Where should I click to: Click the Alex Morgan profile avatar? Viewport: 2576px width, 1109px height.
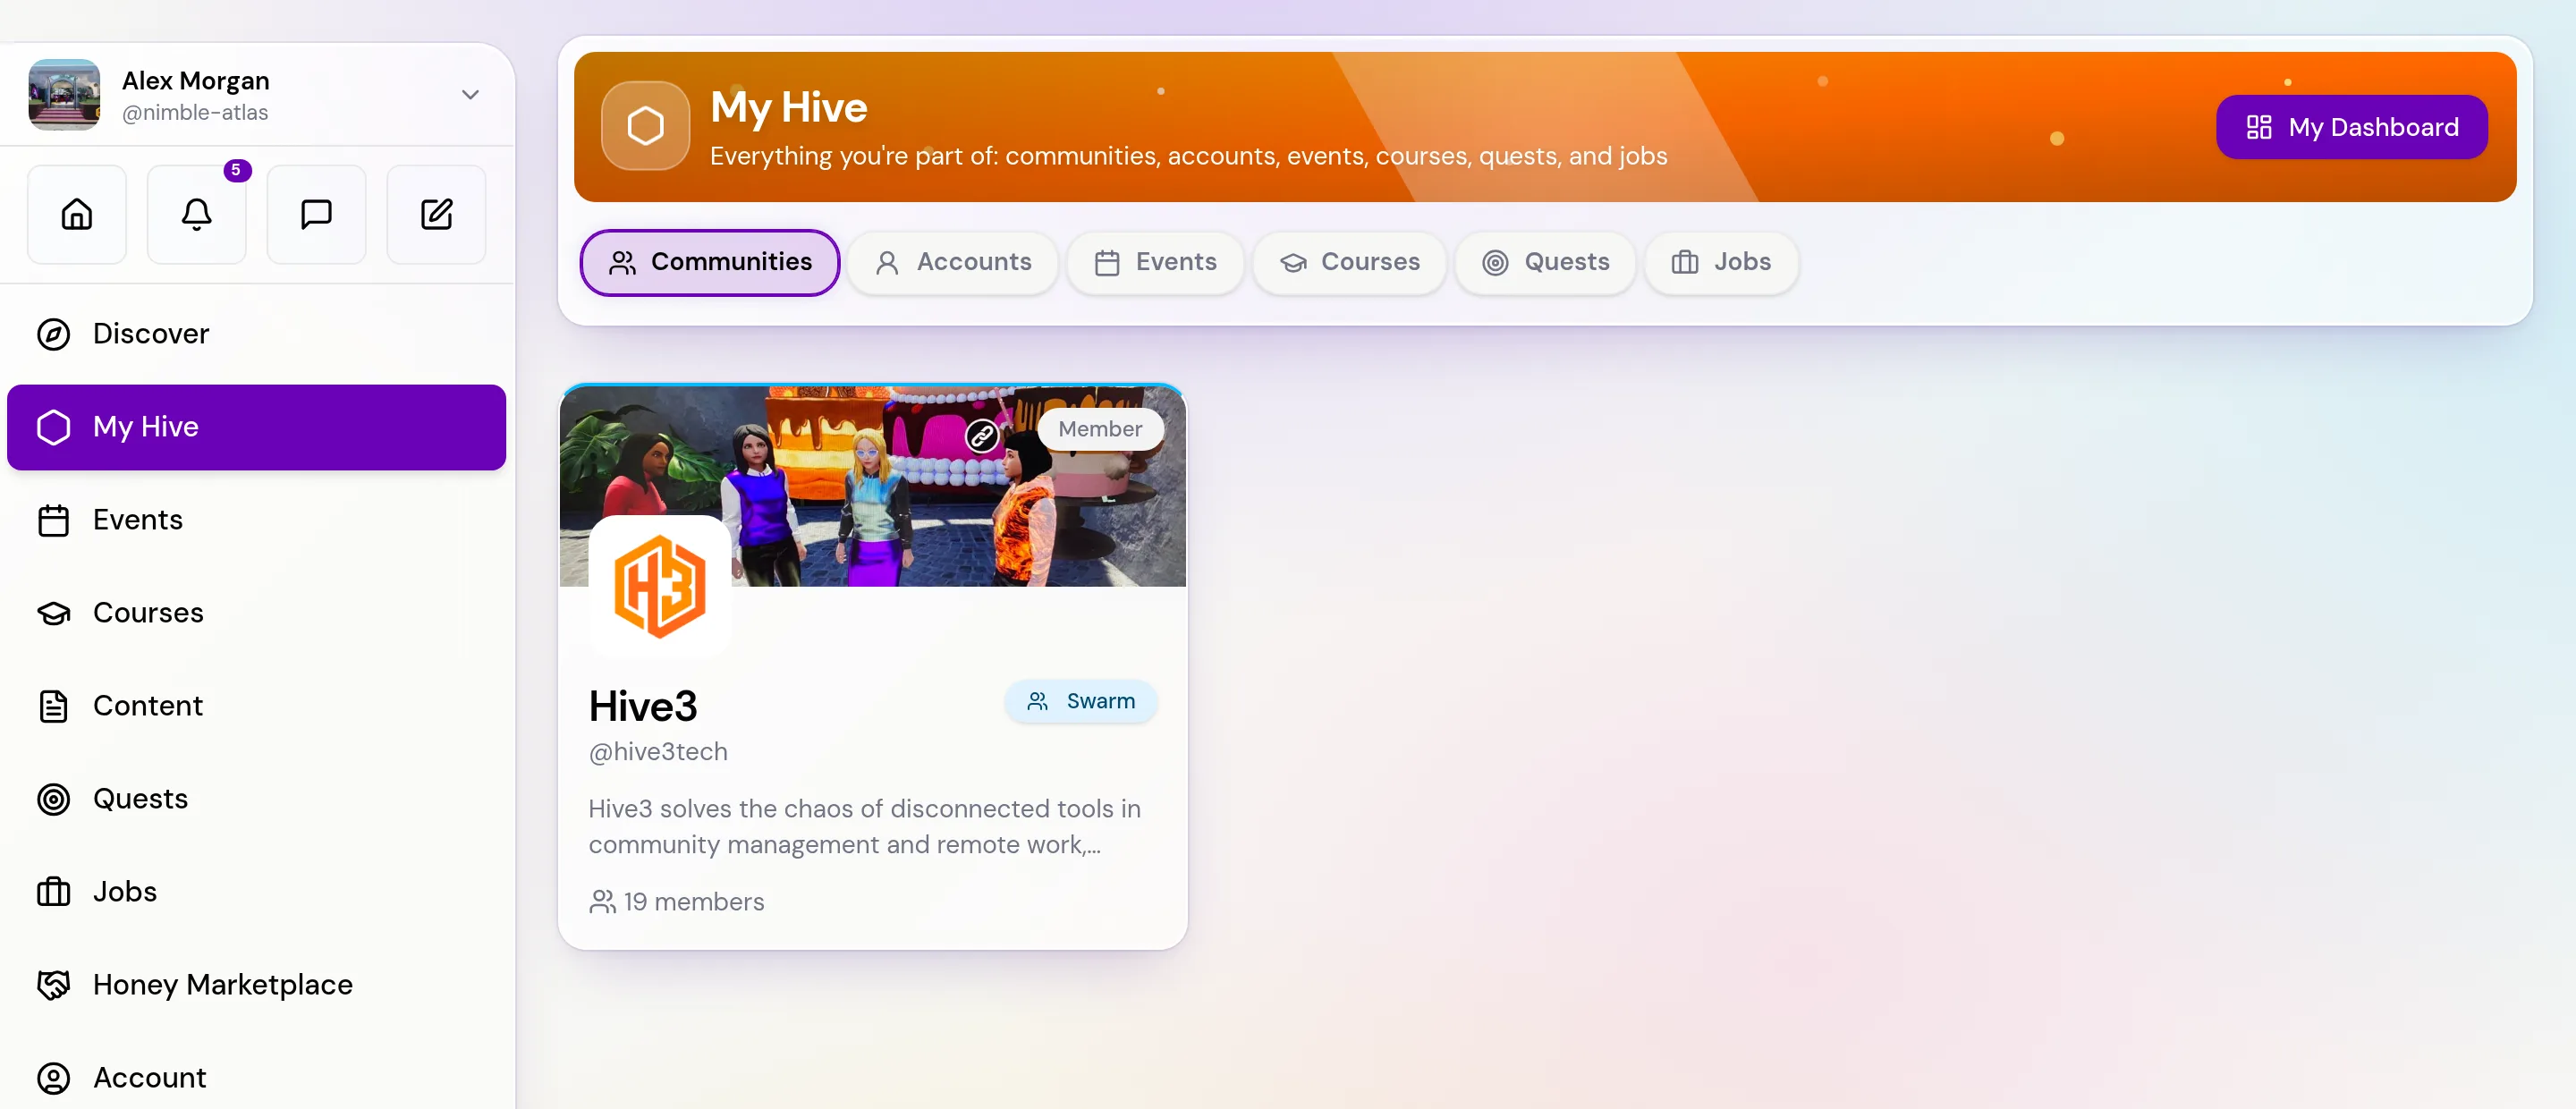click(x=65, y=95)
